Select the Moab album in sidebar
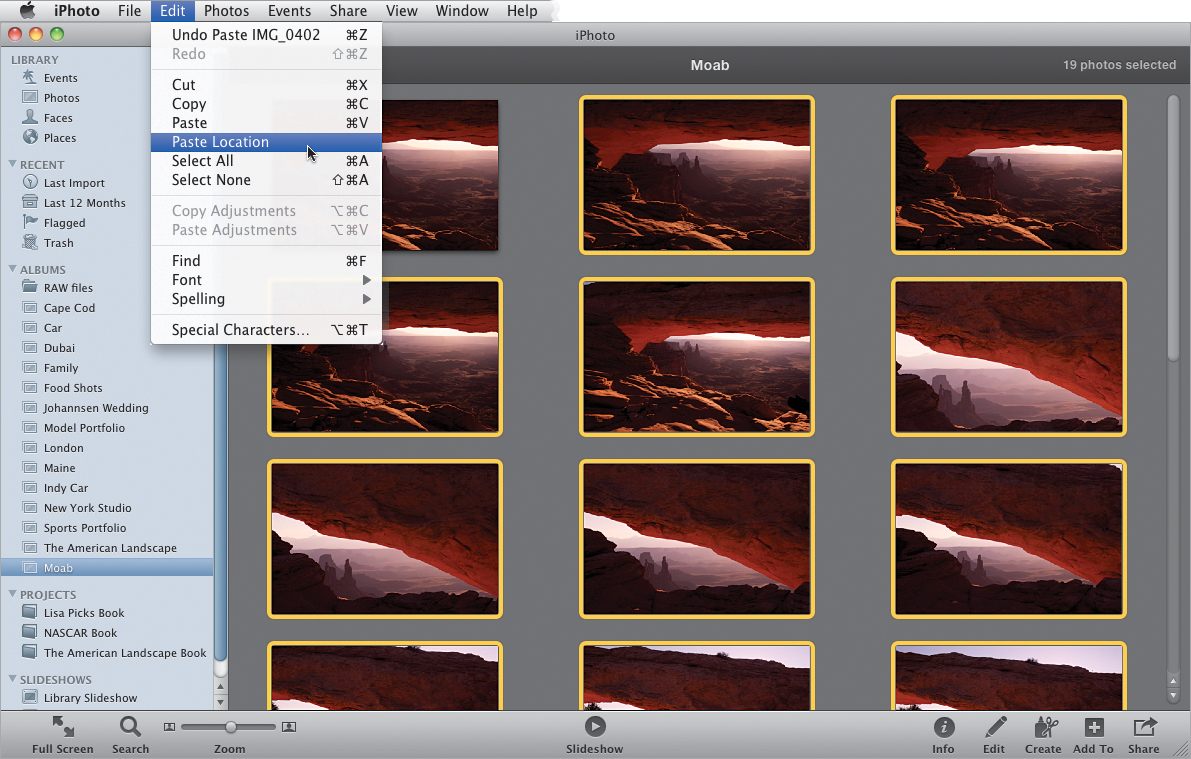Viewport: 1191px width, 759px height. 107,568
